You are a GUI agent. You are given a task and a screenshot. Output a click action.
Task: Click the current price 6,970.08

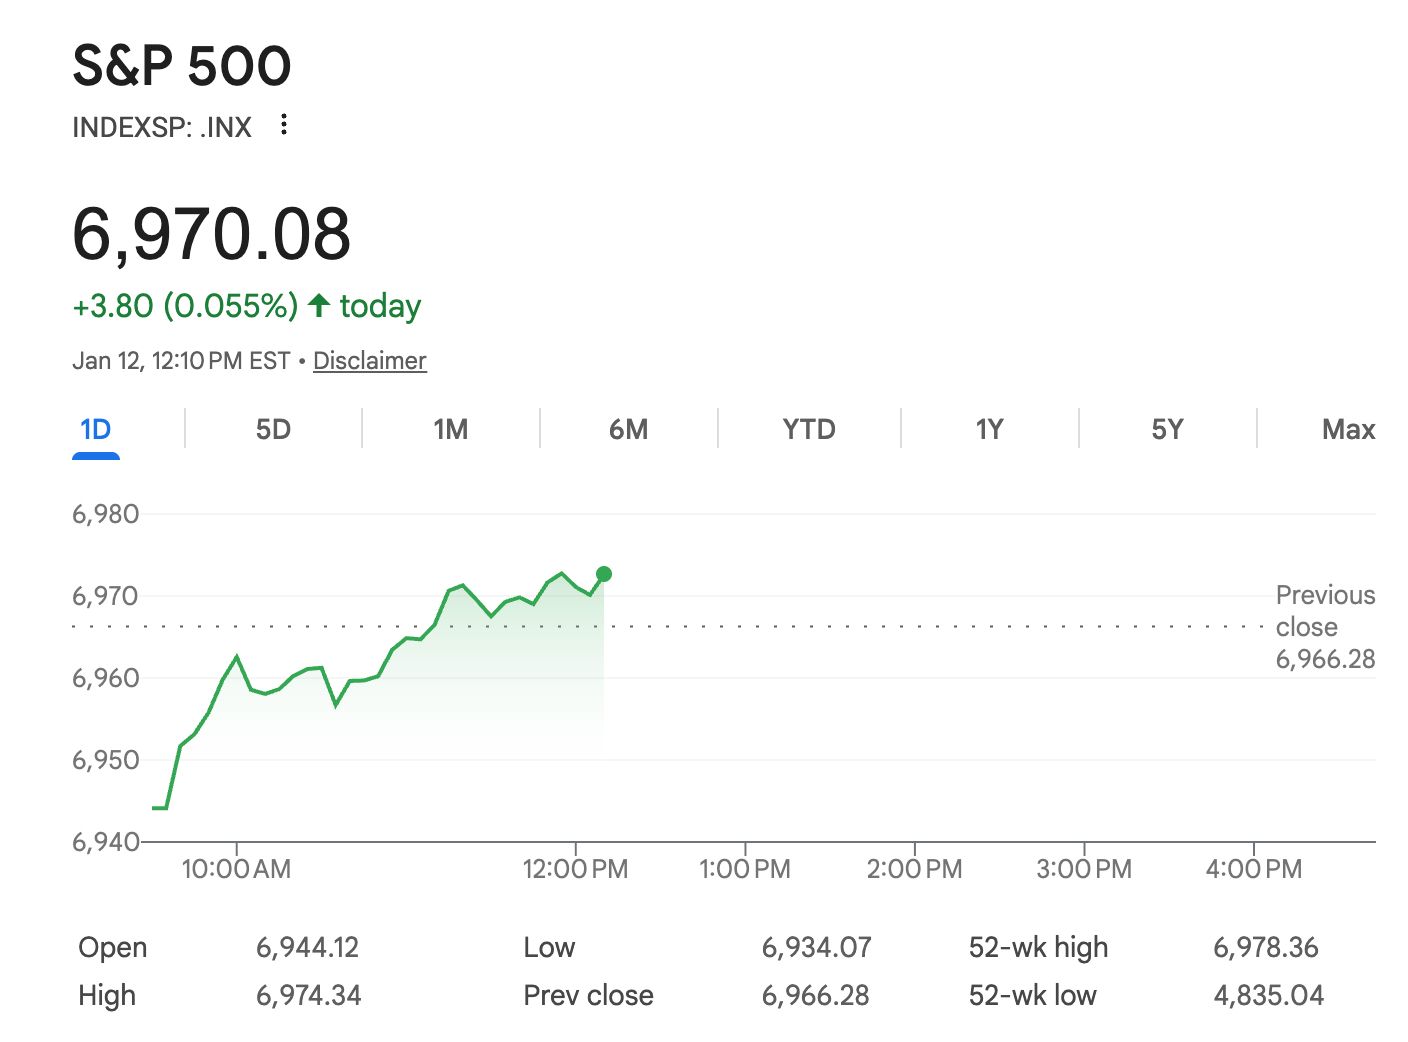point(212,235)
